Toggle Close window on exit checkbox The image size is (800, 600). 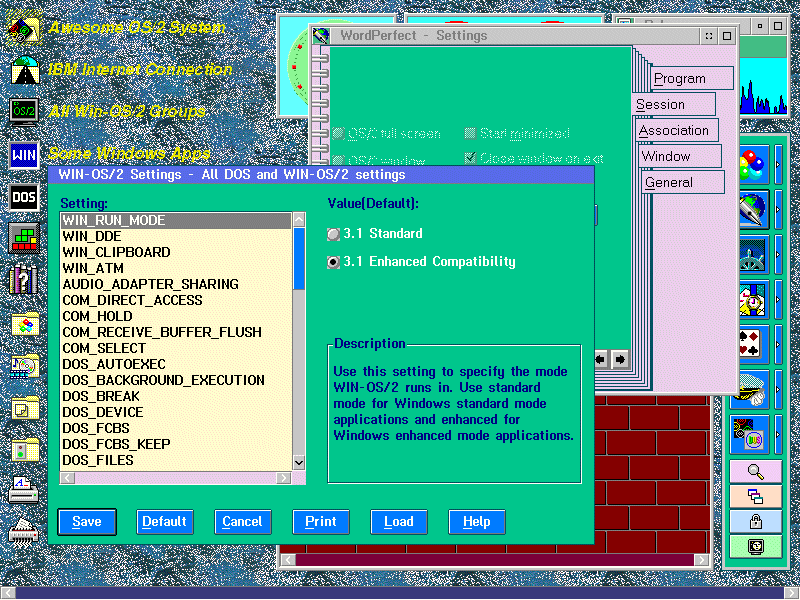coord(470,158)
